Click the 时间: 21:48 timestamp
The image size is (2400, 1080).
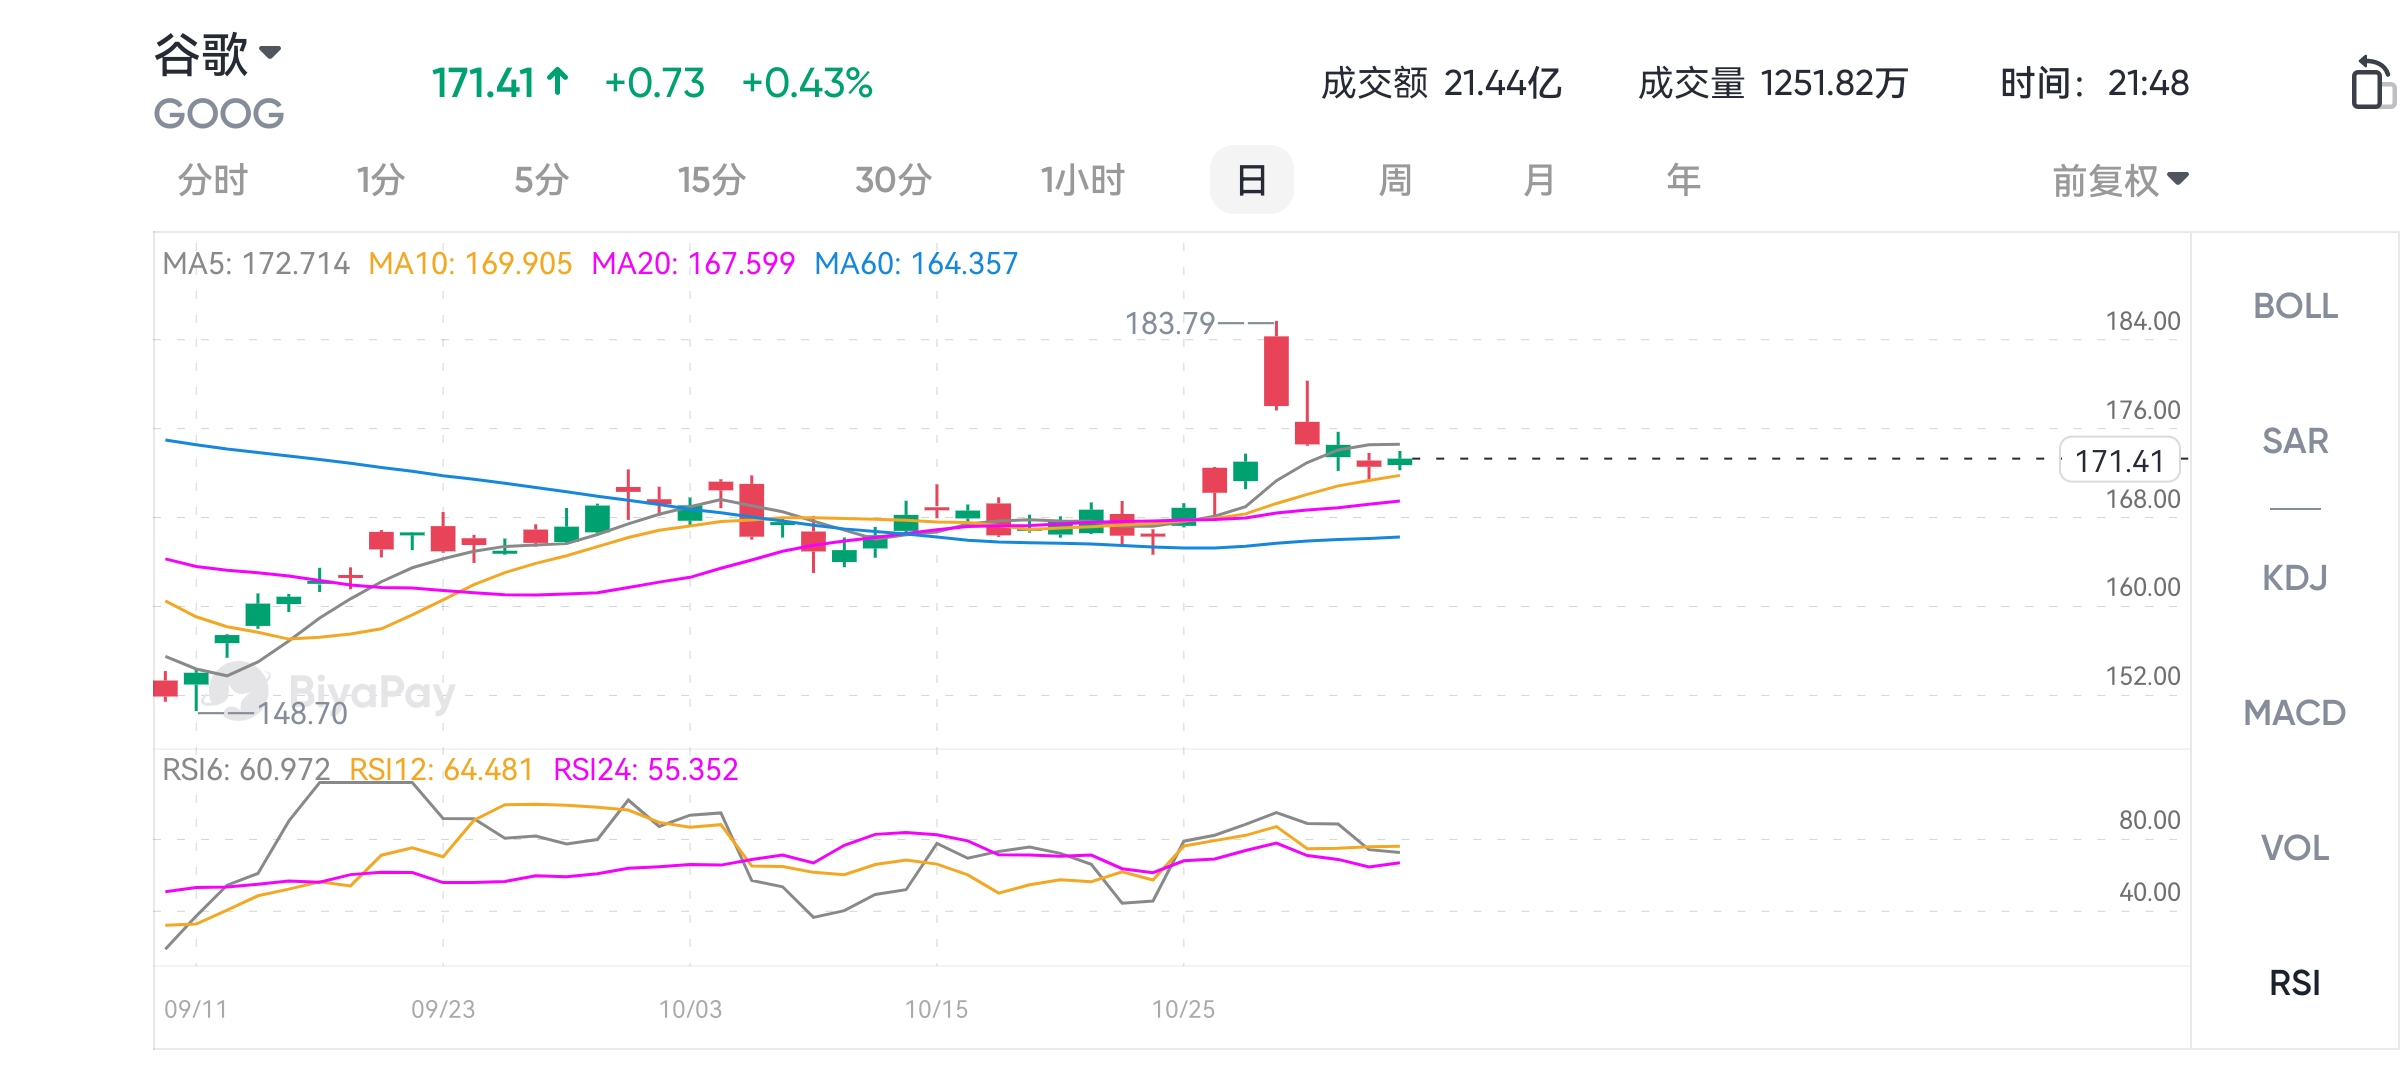2094,83
